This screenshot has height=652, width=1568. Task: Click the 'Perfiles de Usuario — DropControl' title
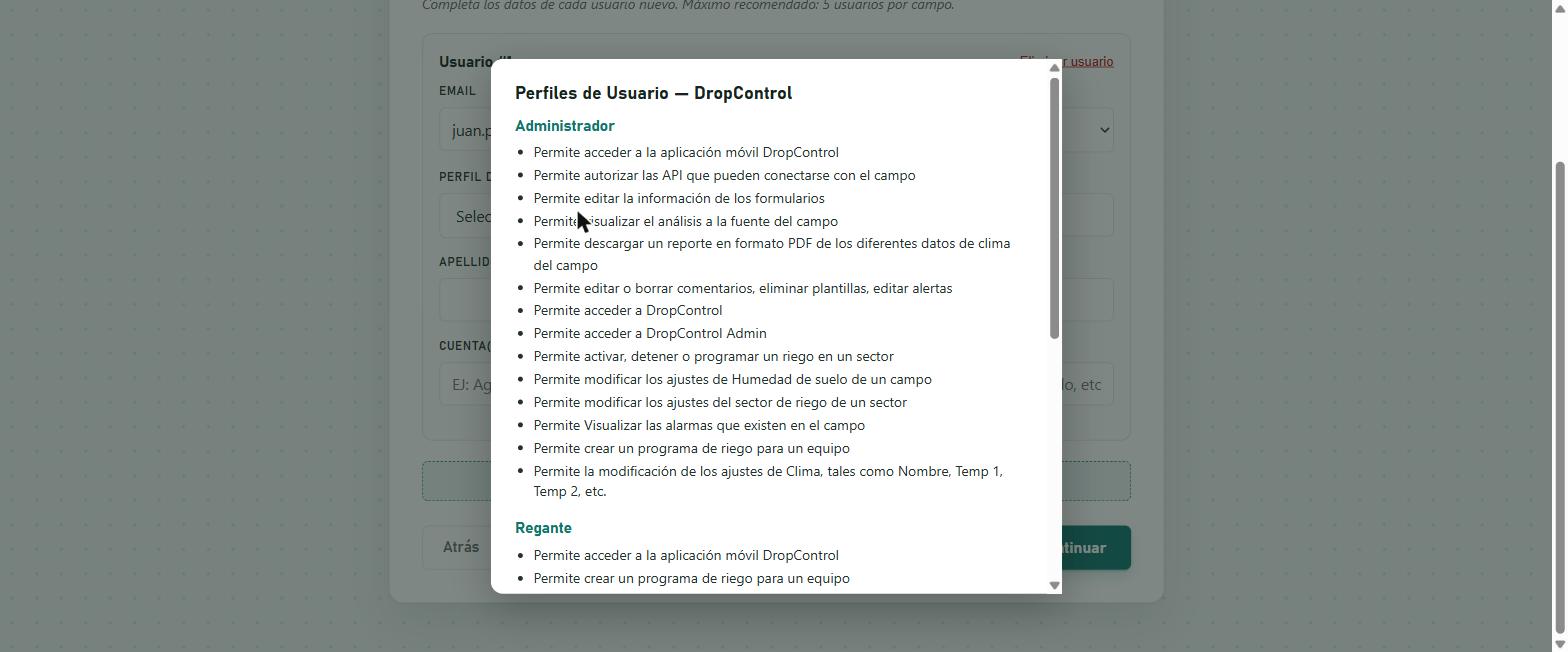pyautogui.click(x=653, y=93)
